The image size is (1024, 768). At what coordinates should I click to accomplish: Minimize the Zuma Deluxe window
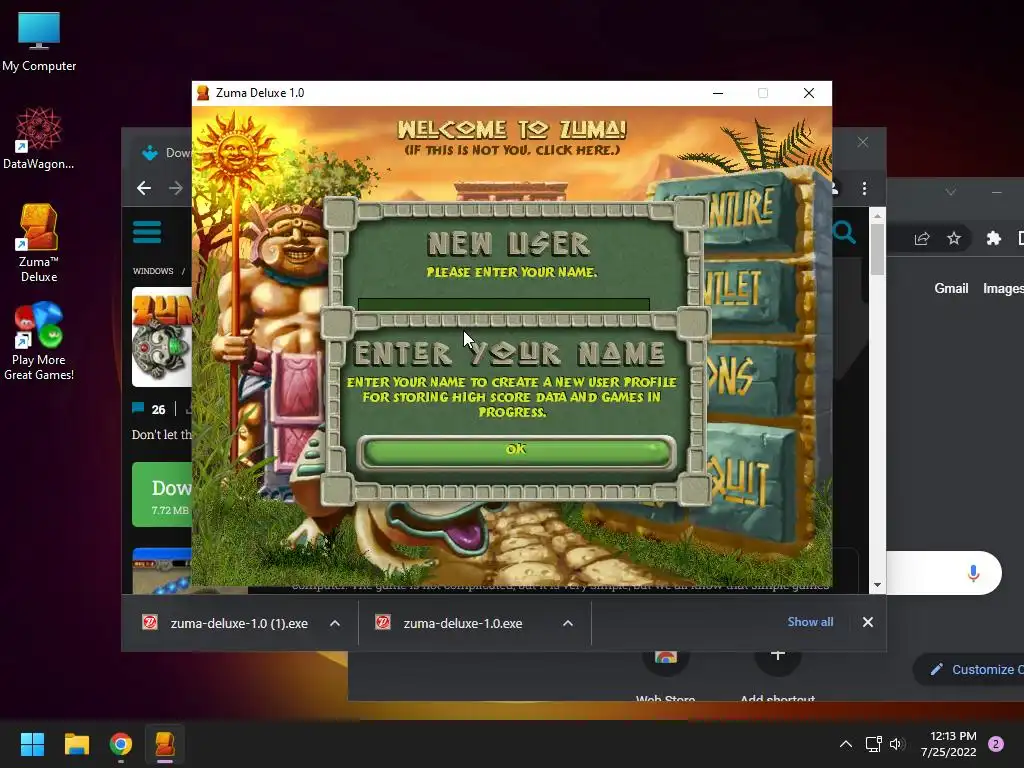718,93
